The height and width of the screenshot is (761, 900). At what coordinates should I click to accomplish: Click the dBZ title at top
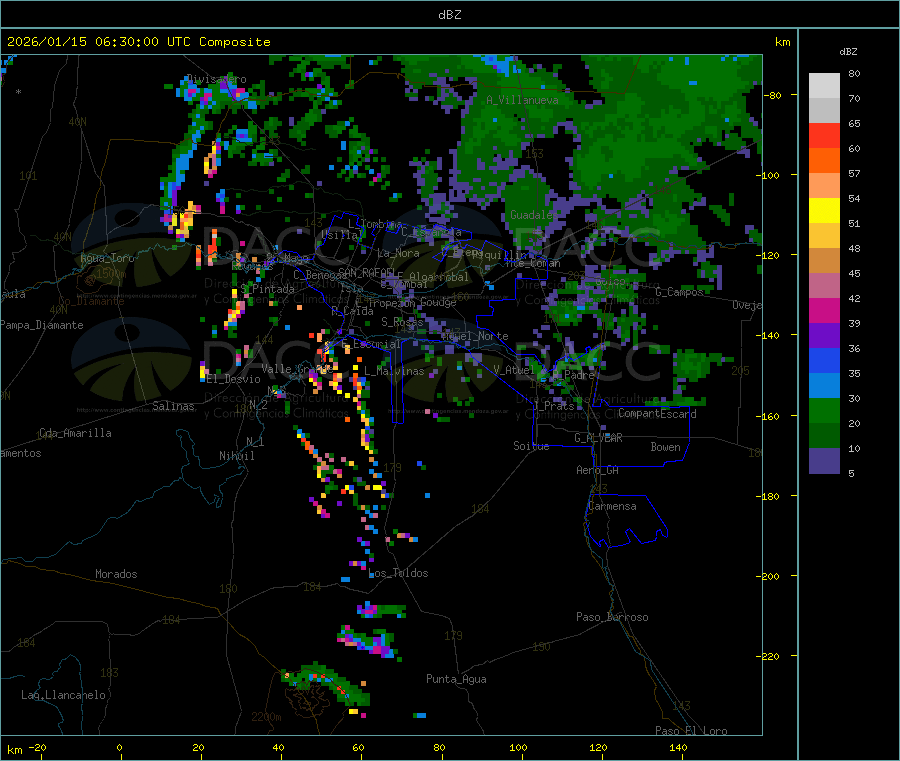tap(449, 15)
